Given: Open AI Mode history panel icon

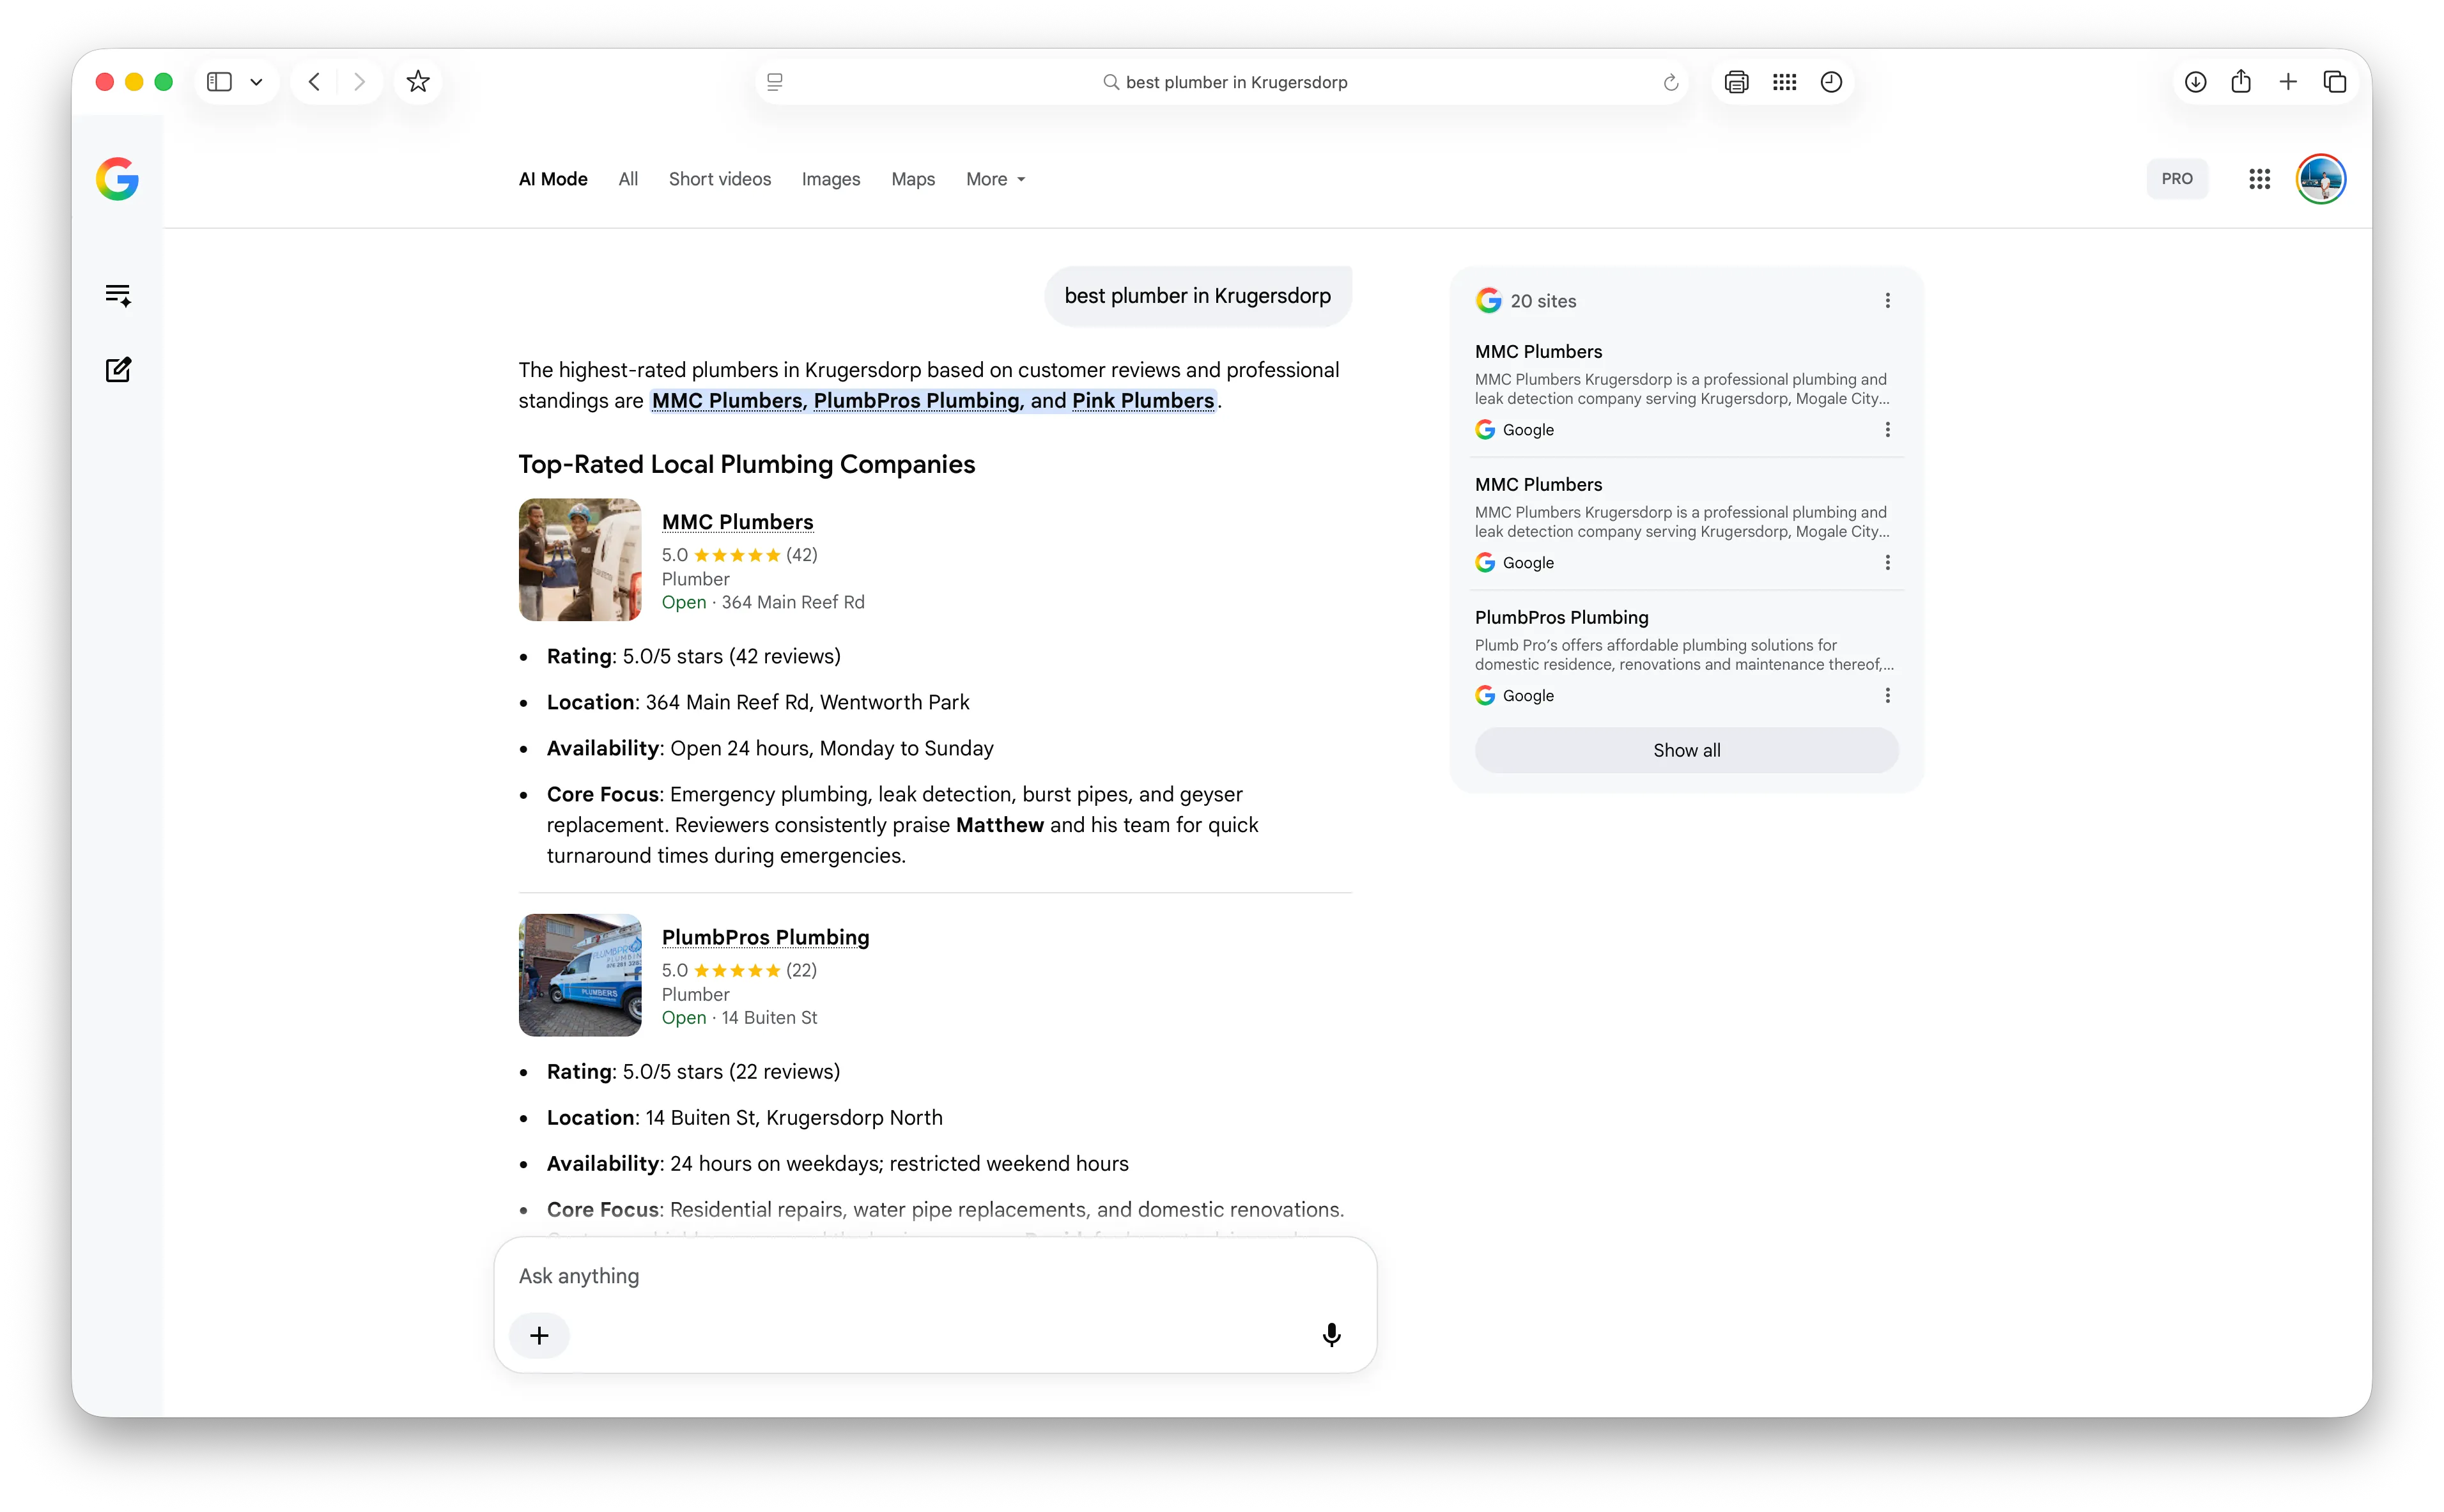Looking at the screenshot, I should coord(118,295).
